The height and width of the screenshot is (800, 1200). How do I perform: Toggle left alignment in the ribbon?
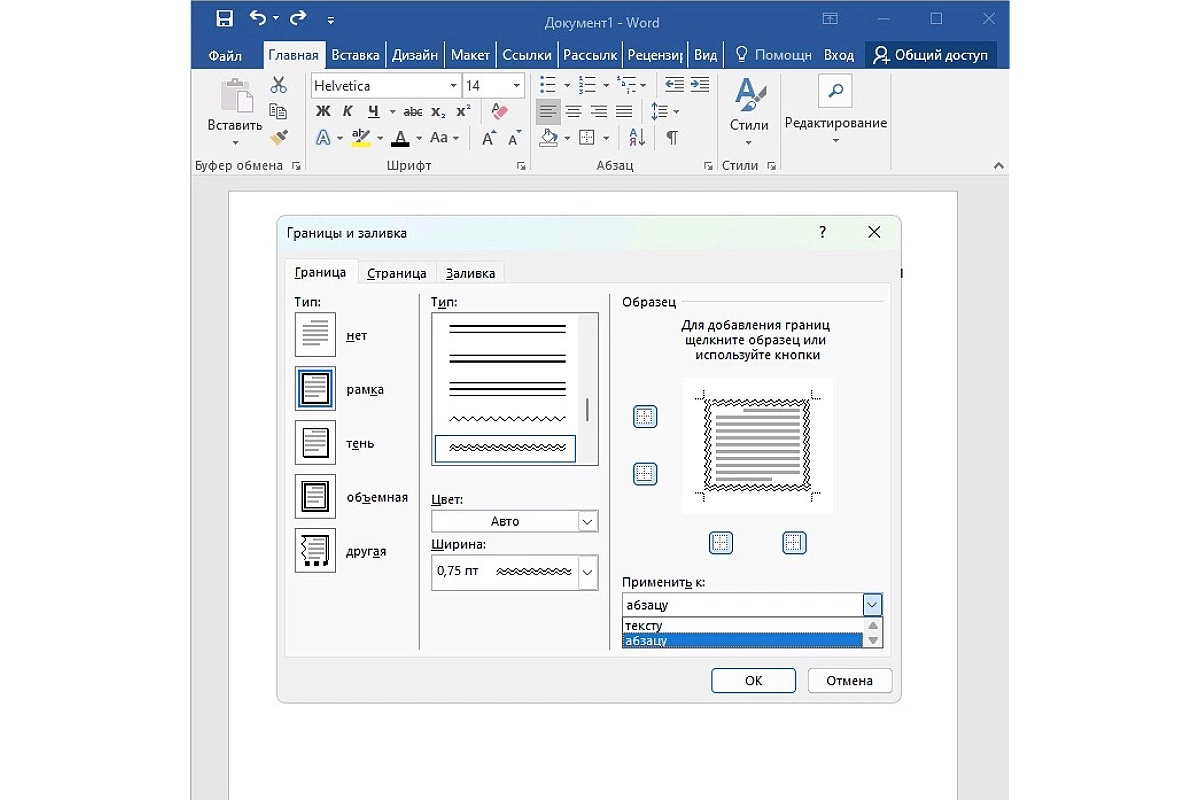(x=548, y=112)
